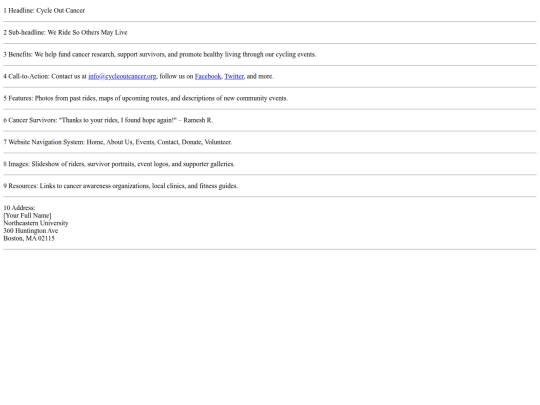The height and width of the screenshot is (405, 540).
Task: Open the info@cycleoutcancer.org email link
Action: (x=122, y=76)
